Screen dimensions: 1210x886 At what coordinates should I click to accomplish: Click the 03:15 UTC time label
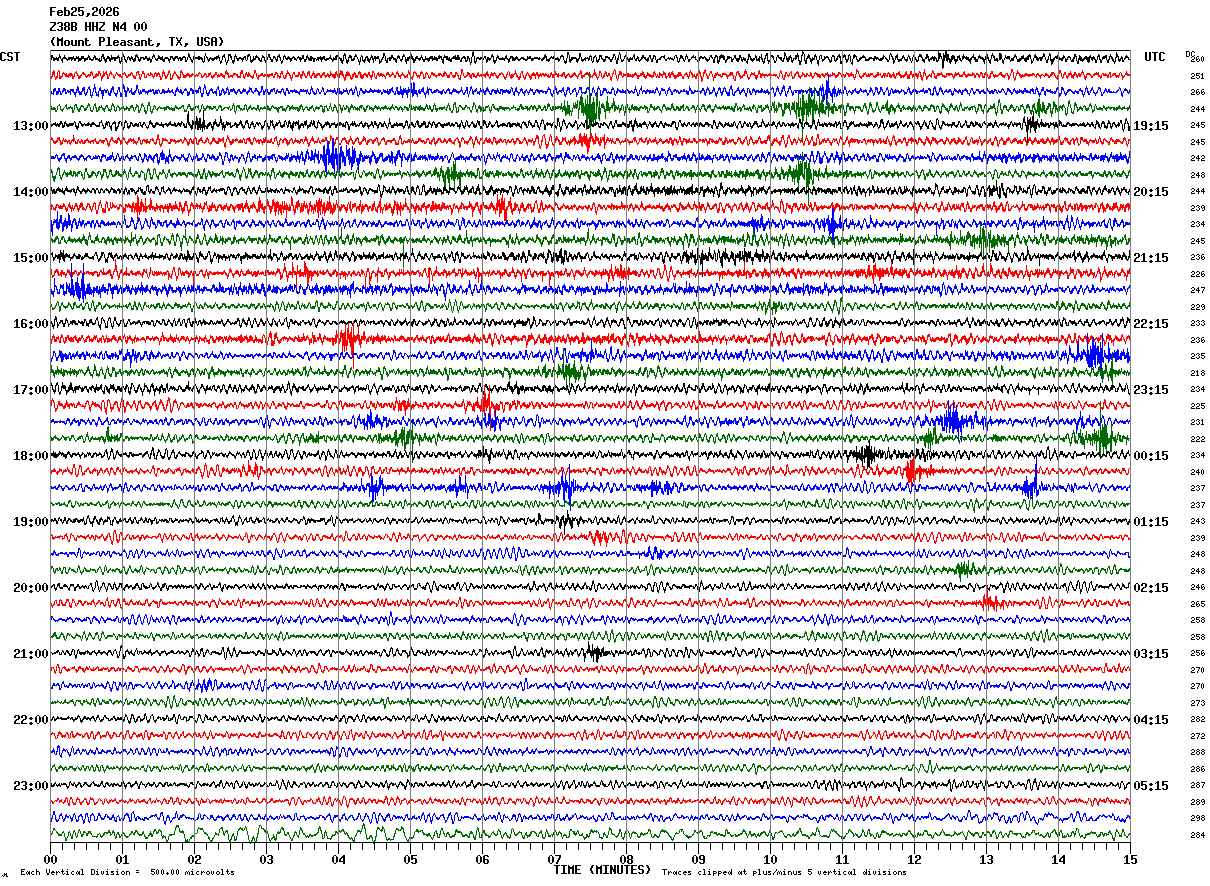[1151, 654]
